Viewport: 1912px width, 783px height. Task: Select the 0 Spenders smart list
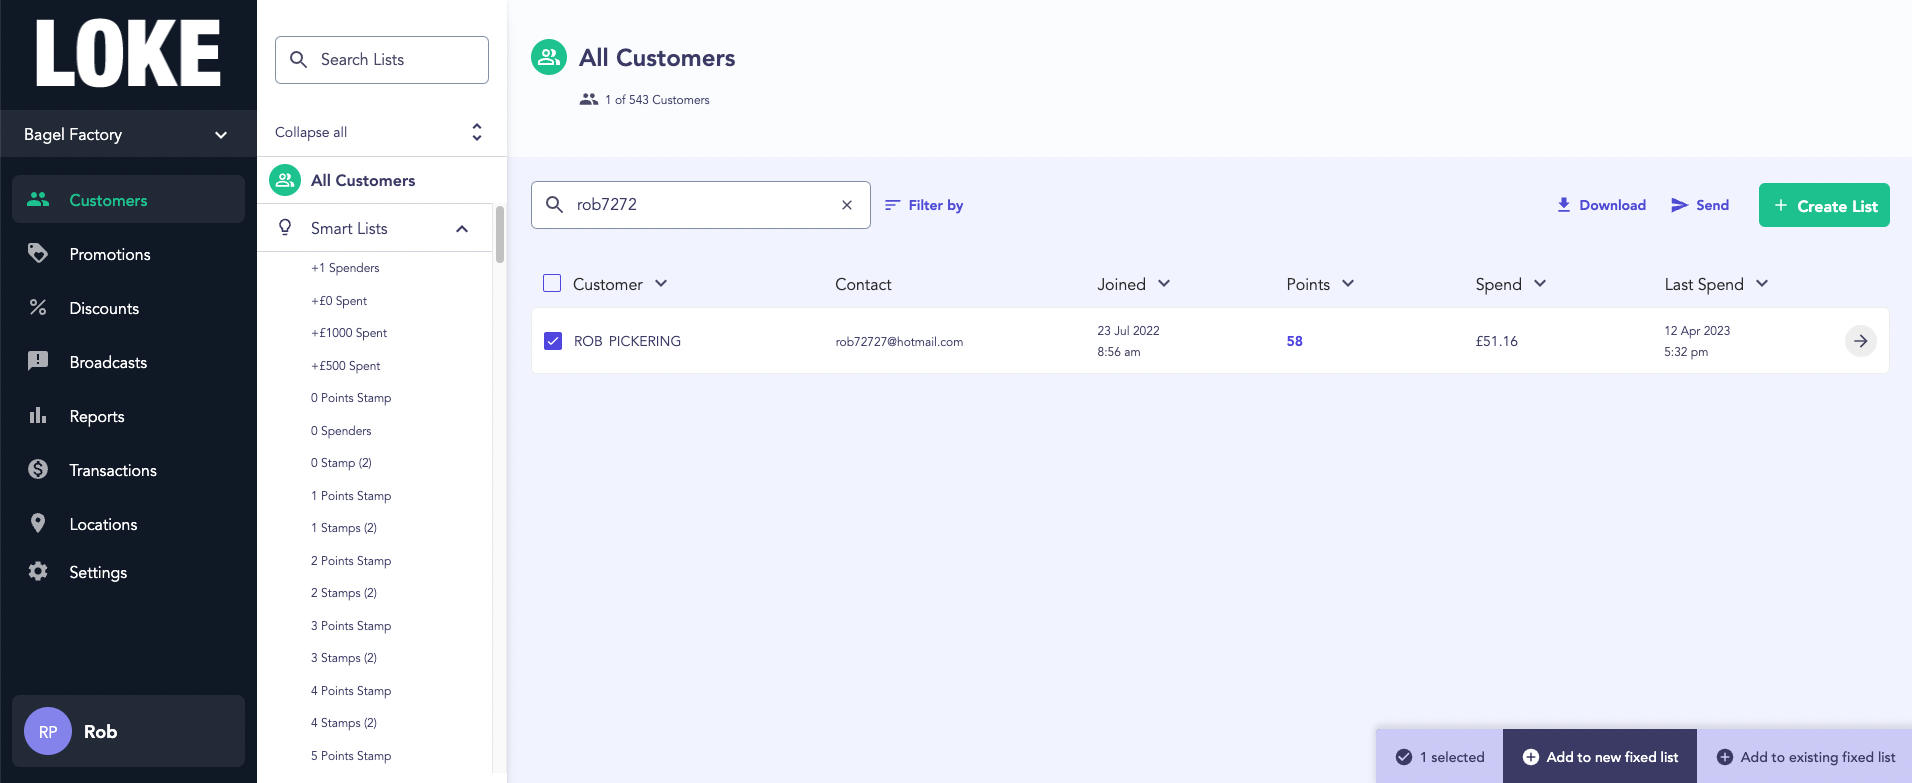point(341,431)
